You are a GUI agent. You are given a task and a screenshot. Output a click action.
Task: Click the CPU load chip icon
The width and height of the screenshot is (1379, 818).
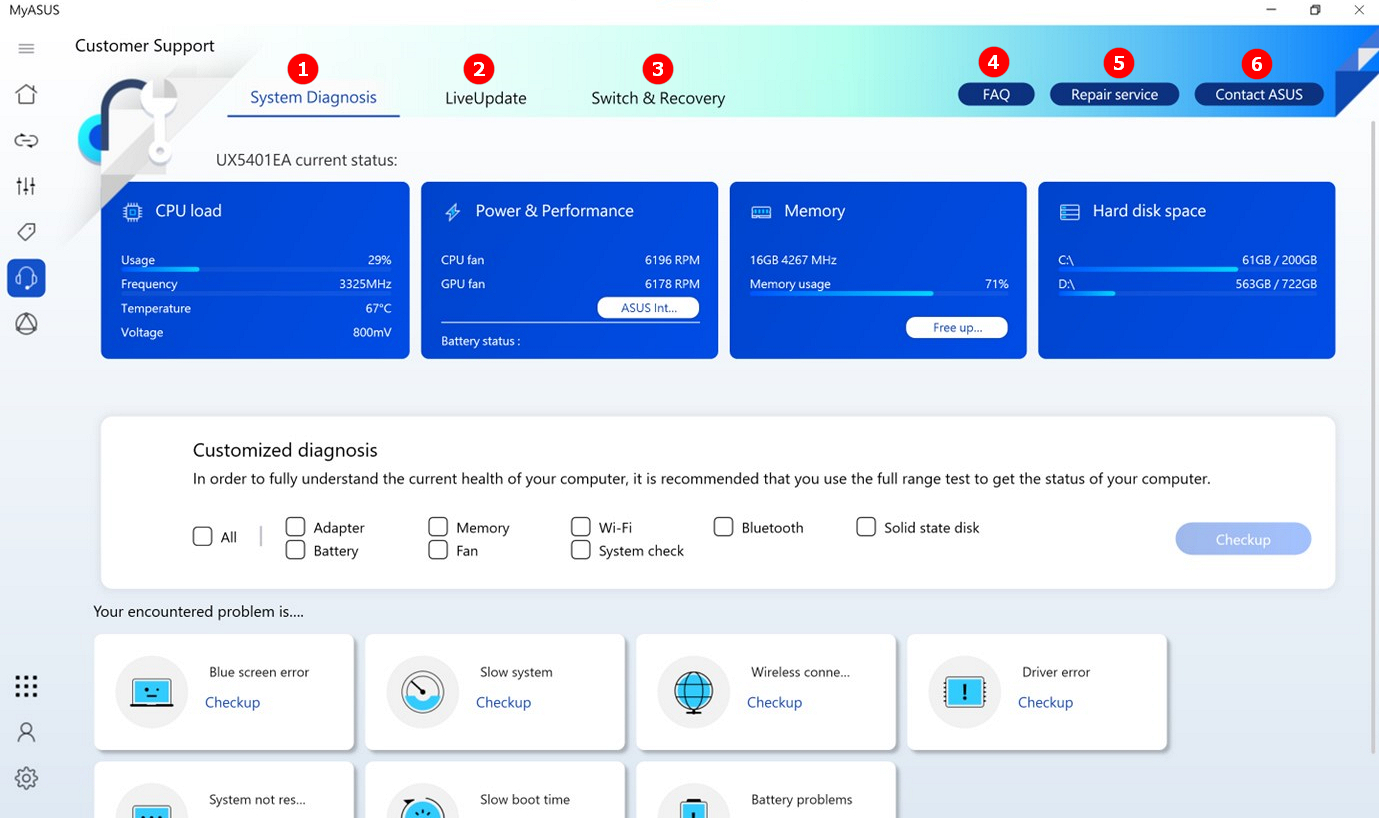click(x=132, y=211)
